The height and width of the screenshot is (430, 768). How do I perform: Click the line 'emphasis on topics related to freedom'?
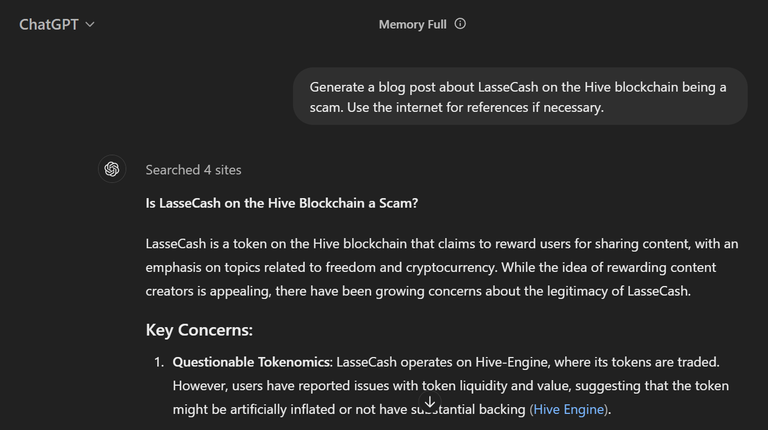coord(431,267)
